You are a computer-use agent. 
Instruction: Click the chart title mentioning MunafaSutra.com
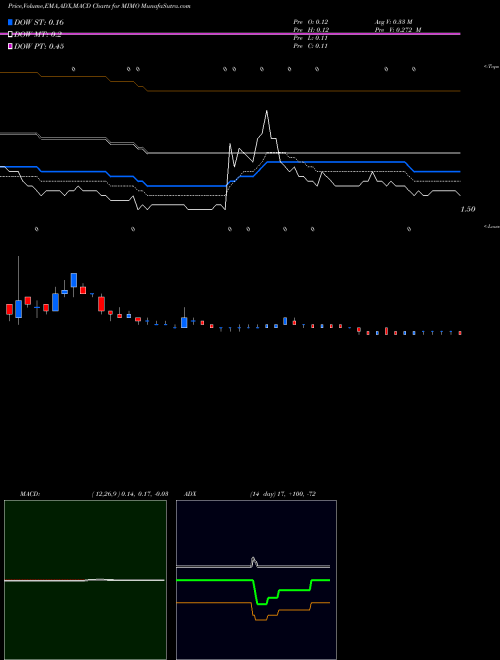click(99, 7)
